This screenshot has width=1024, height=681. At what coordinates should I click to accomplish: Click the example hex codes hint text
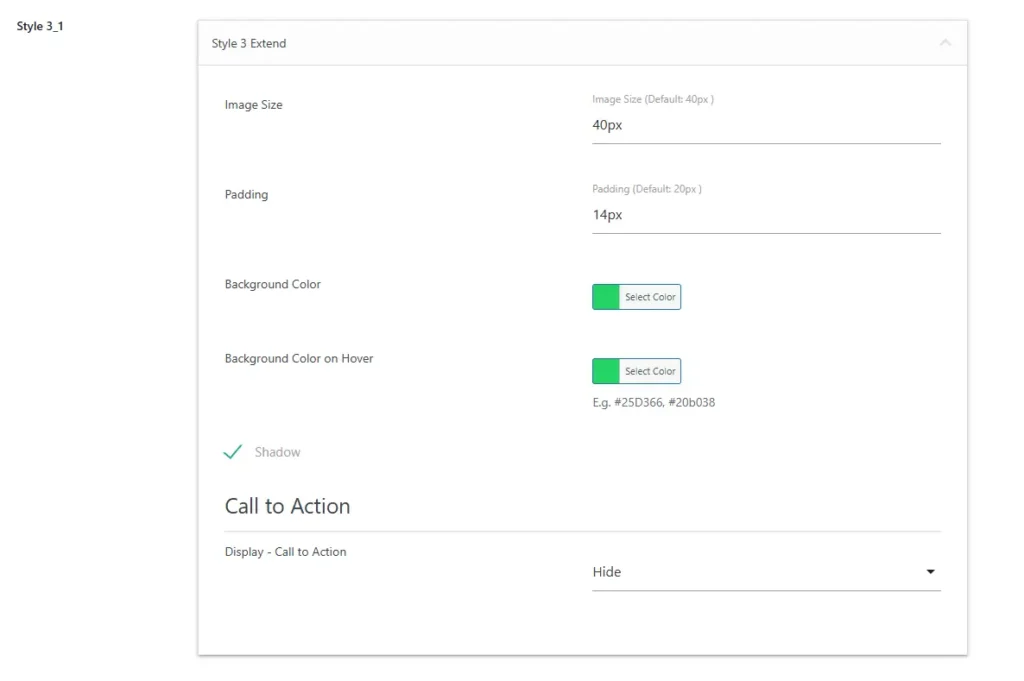(653, 403)
